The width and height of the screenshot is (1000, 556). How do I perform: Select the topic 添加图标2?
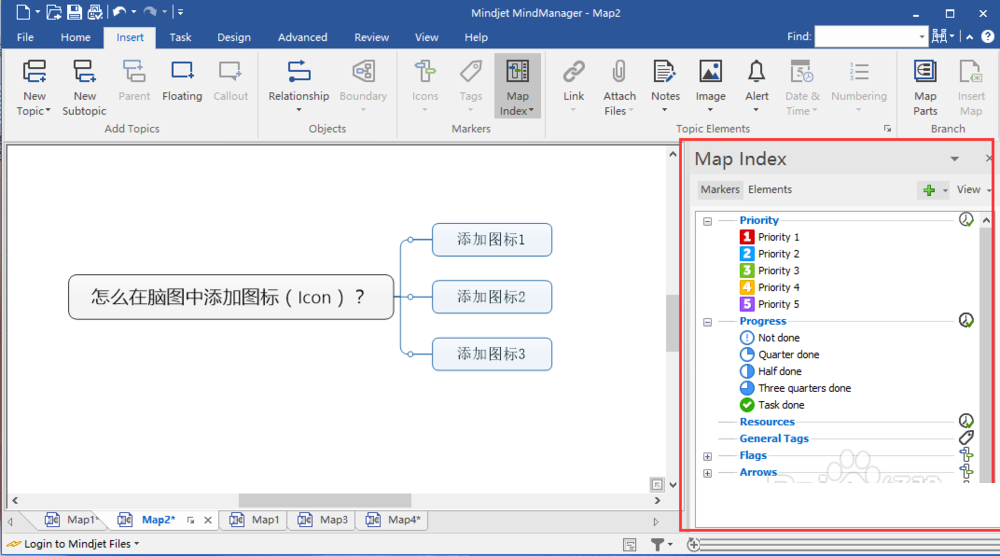click(492, 297)
